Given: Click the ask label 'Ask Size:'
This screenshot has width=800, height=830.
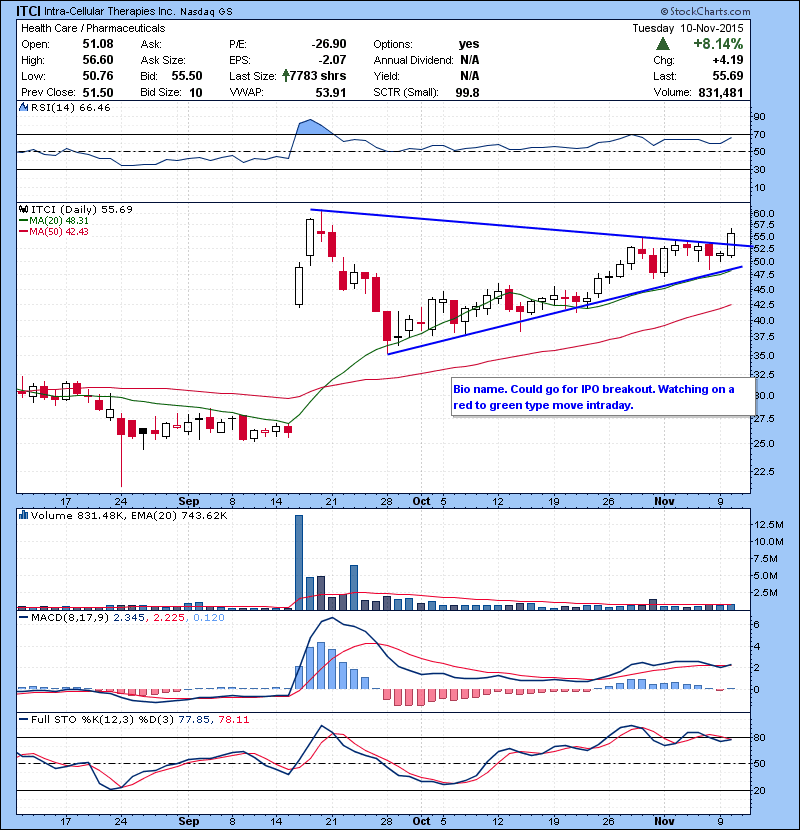Looking at the screenshot, I should pyautogui.click(x=163, y=60).
